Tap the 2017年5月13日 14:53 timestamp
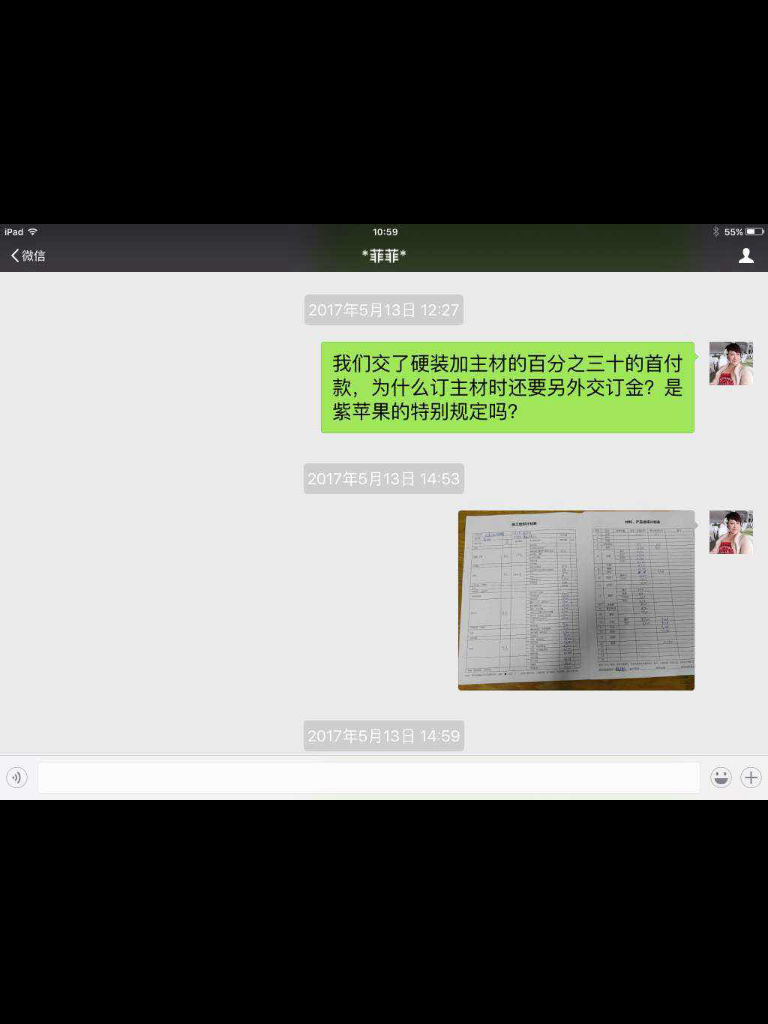This screenshot has width=768, height=1024. (383, 479)
